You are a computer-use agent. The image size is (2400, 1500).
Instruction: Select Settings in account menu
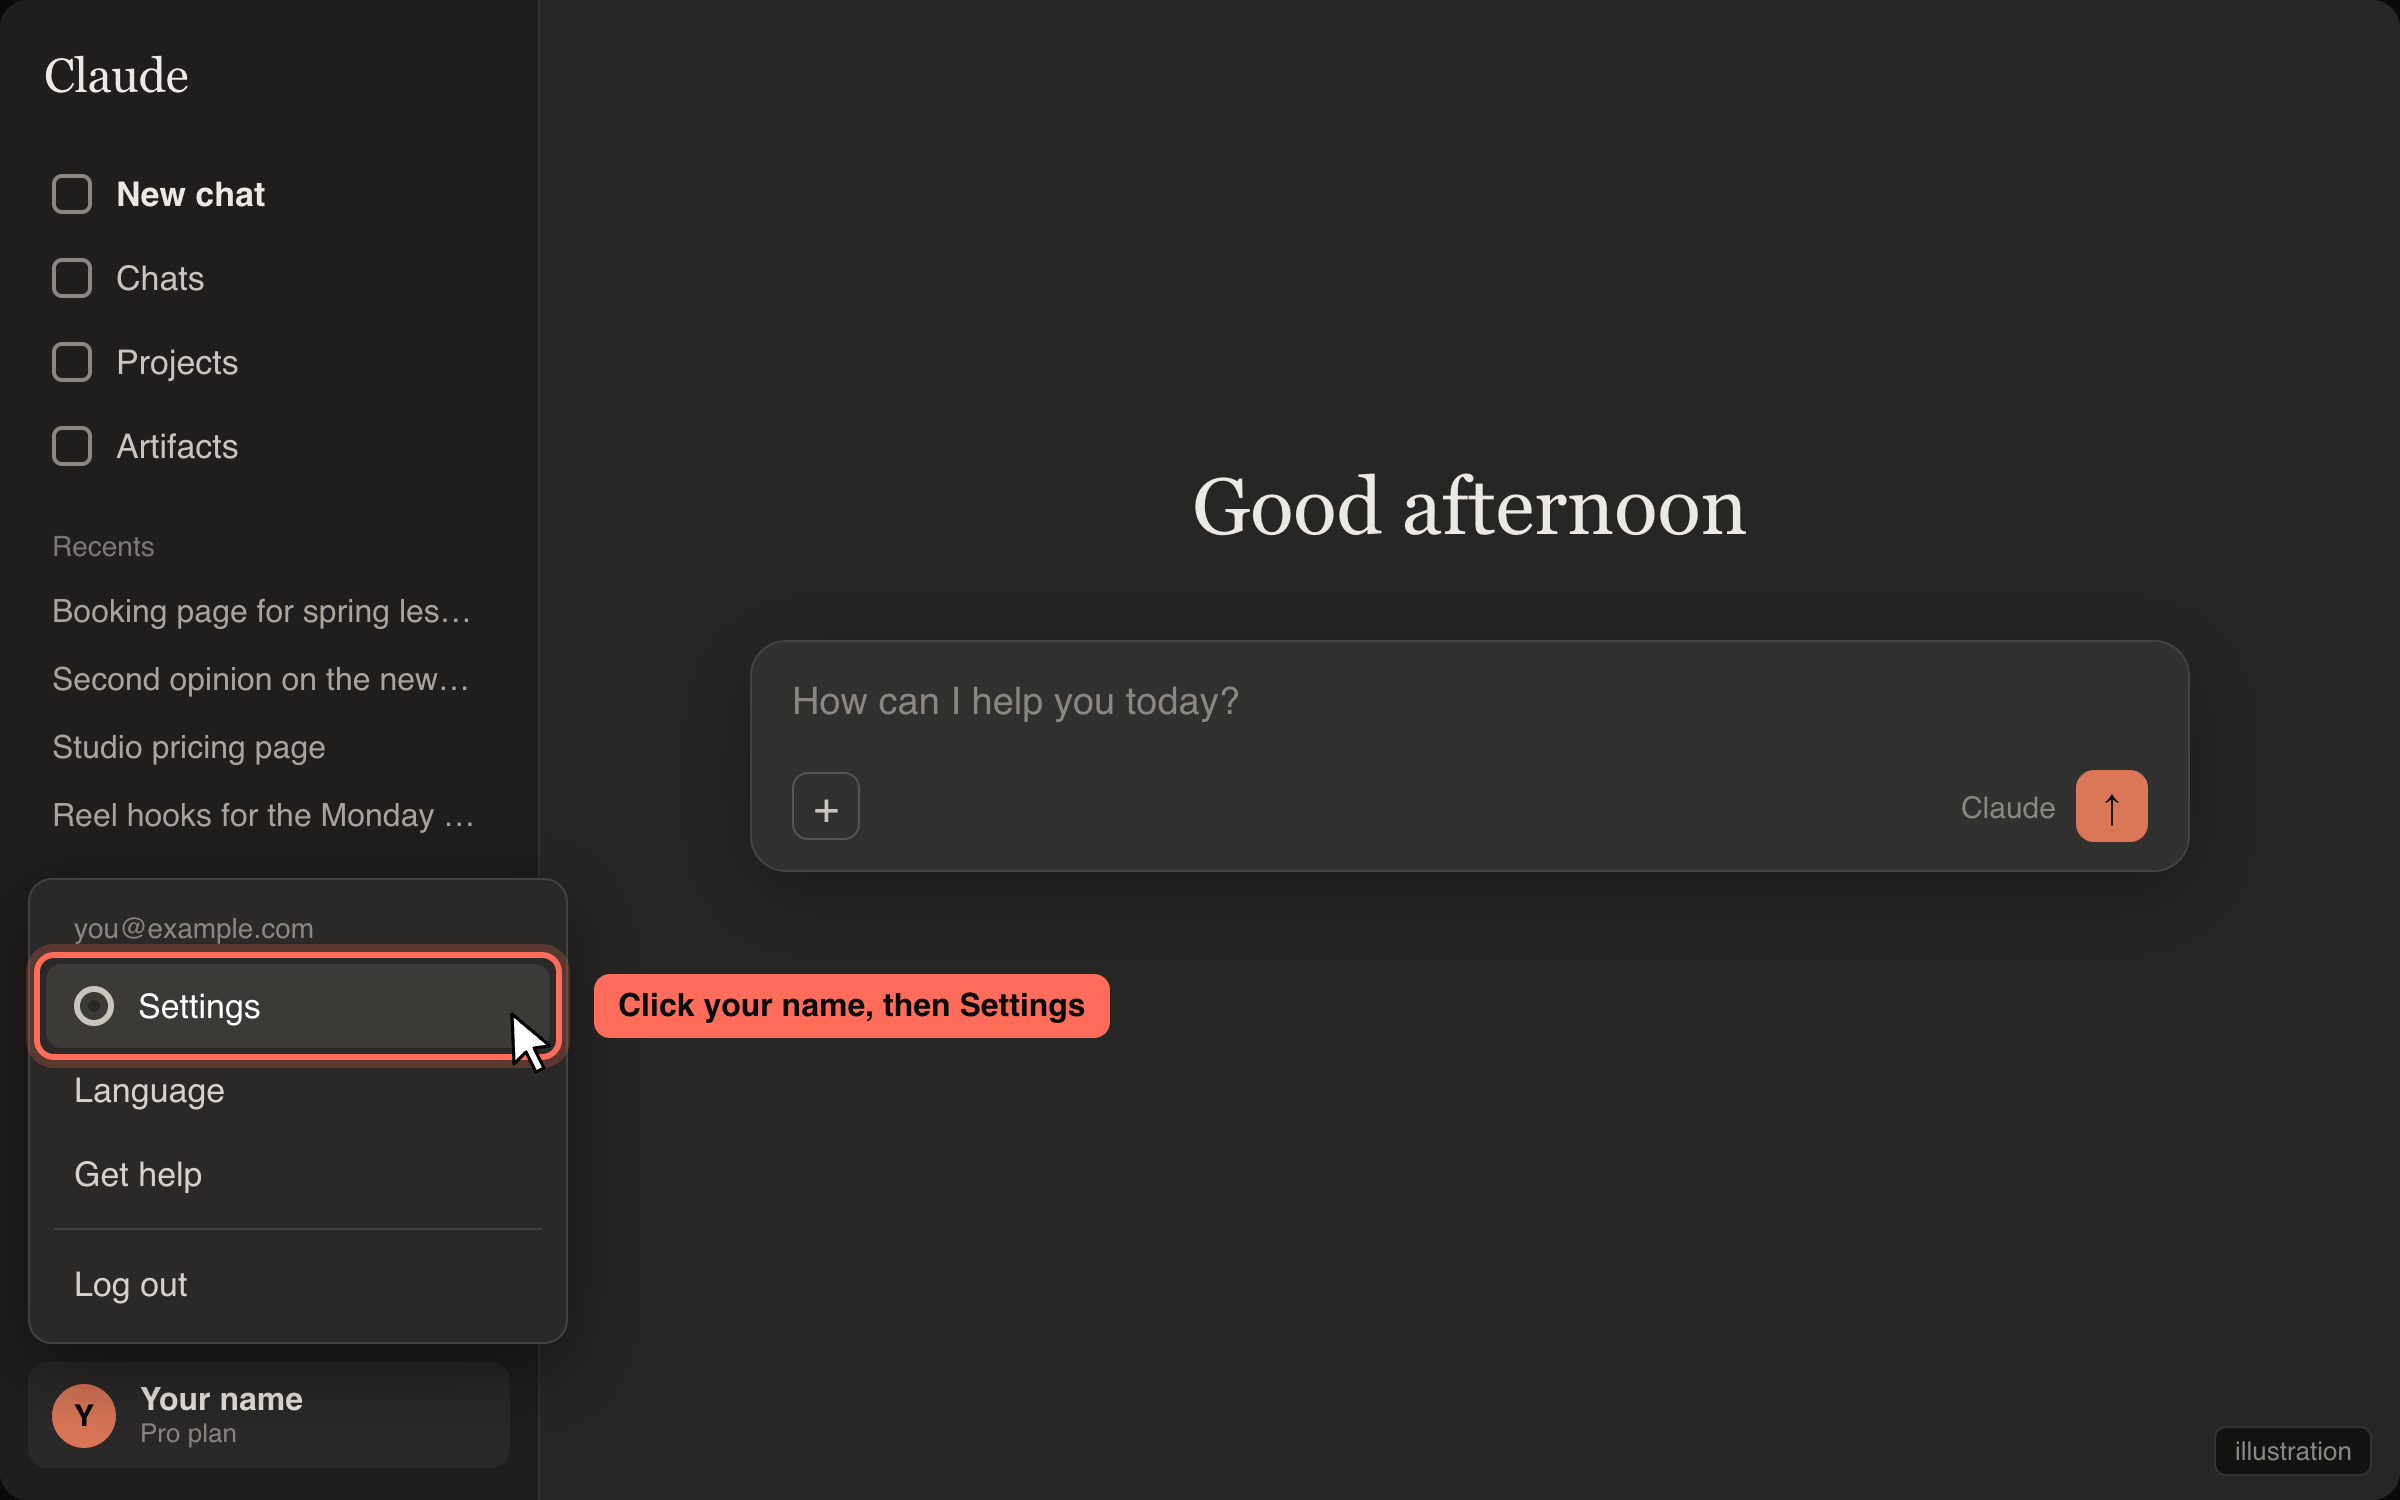(x=298, y=1006)
